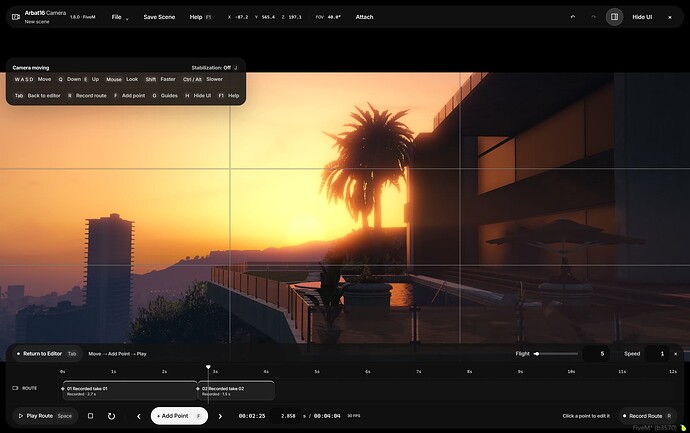This screenshot has height=433, width=690.
Task: Click the keyframe diamond of Recorded take 02
Action: pyautogui.click(x=197, y=389)
